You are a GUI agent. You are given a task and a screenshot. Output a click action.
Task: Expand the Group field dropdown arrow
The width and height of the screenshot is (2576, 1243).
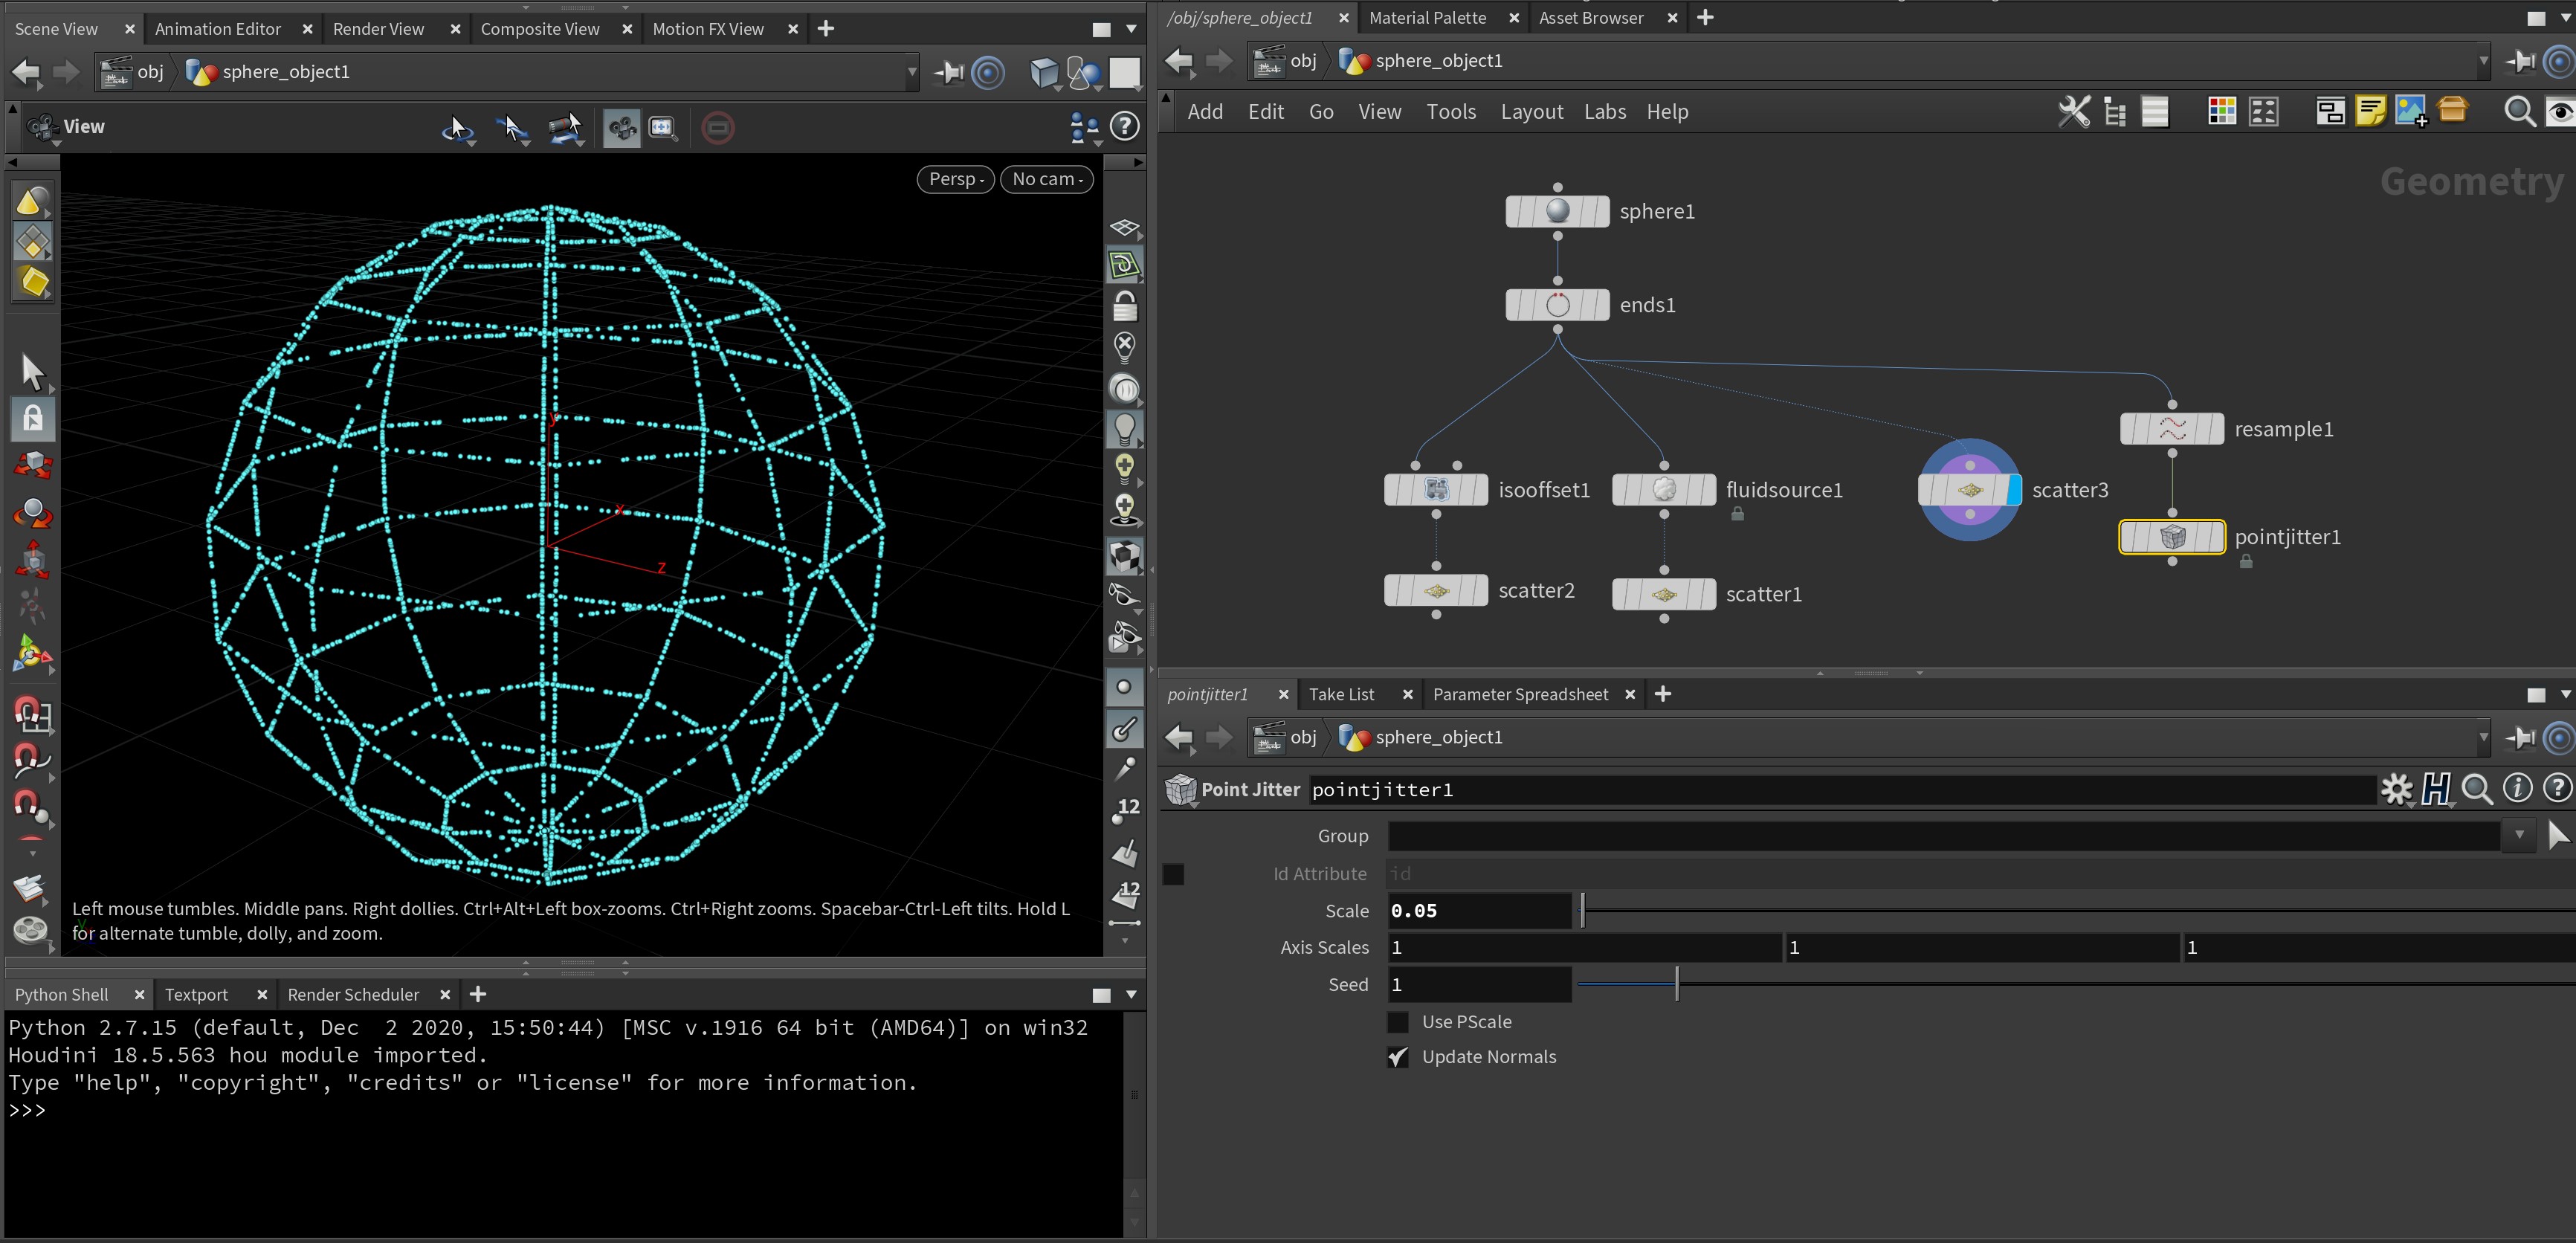tap(2519, 835)
